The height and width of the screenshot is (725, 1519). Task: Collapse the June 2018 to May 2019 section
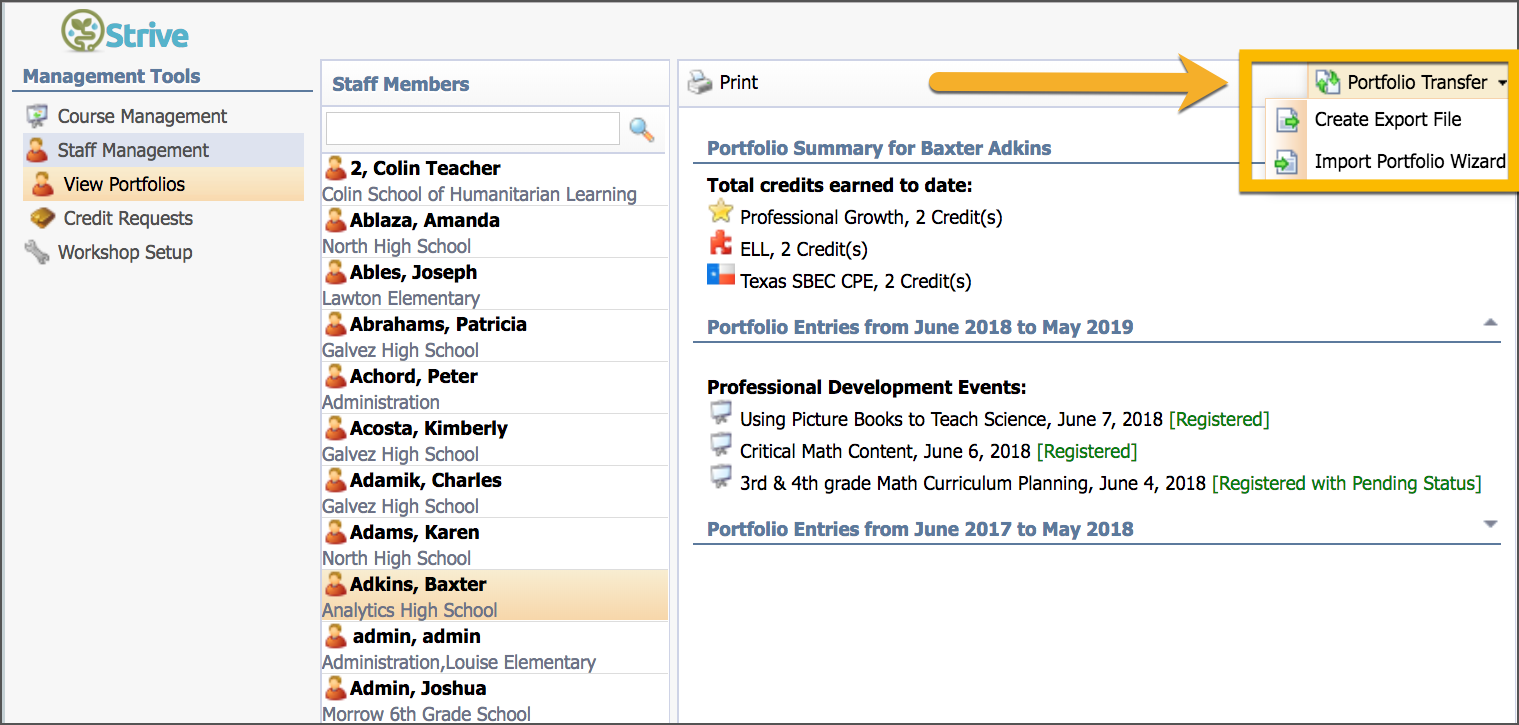pyautogui.click(x=1490, y=323)
